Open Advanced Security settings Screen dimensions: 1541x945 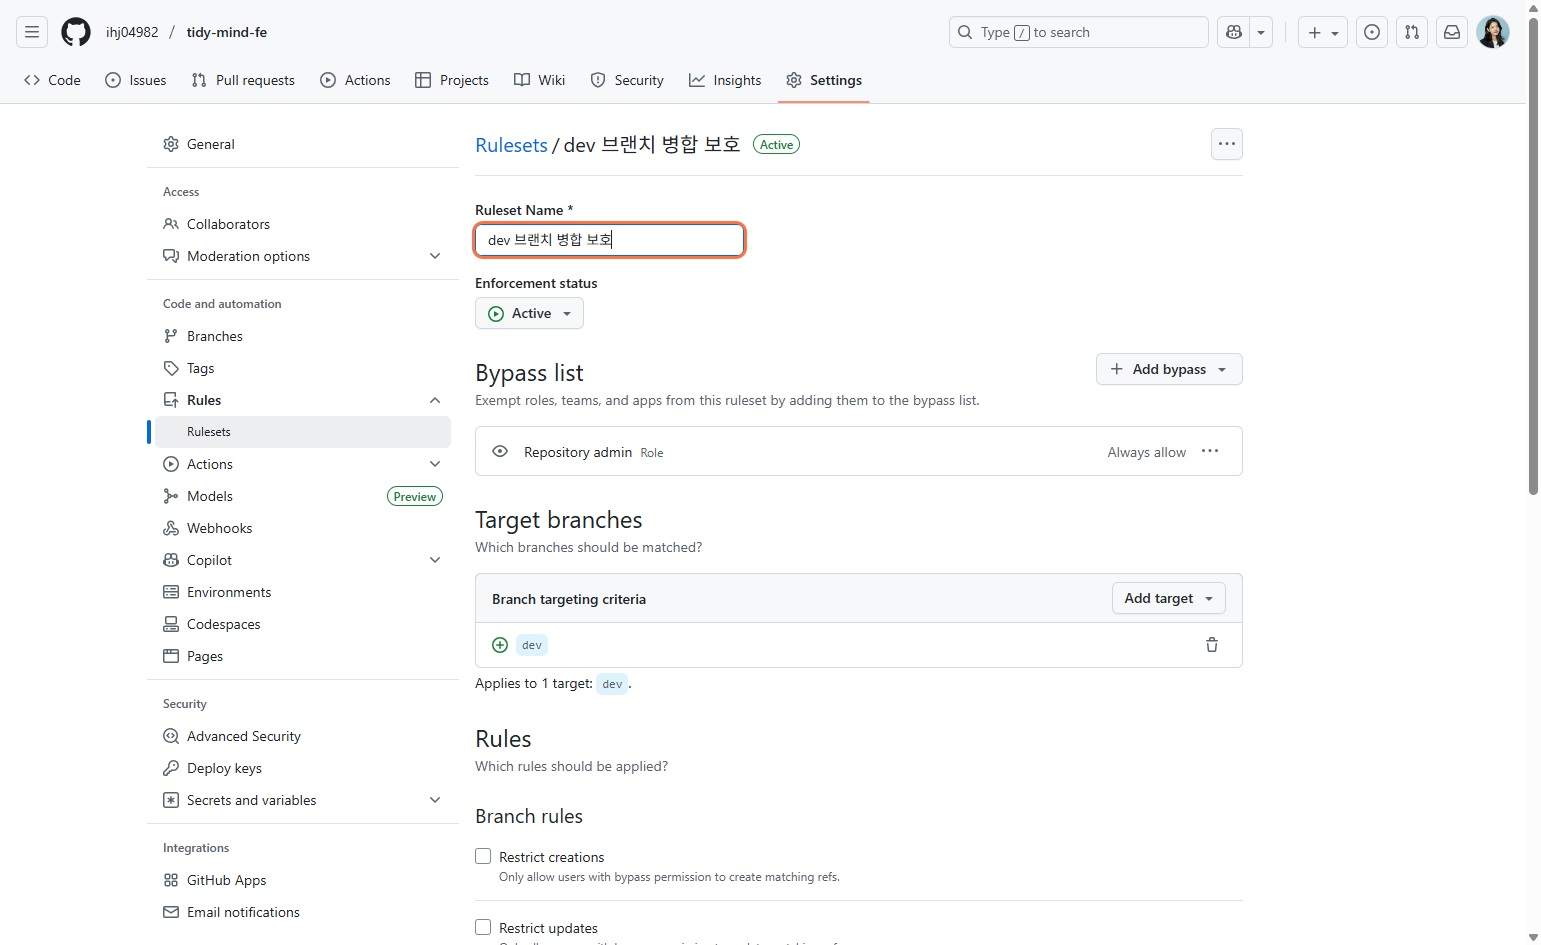[x=303, y=736]
